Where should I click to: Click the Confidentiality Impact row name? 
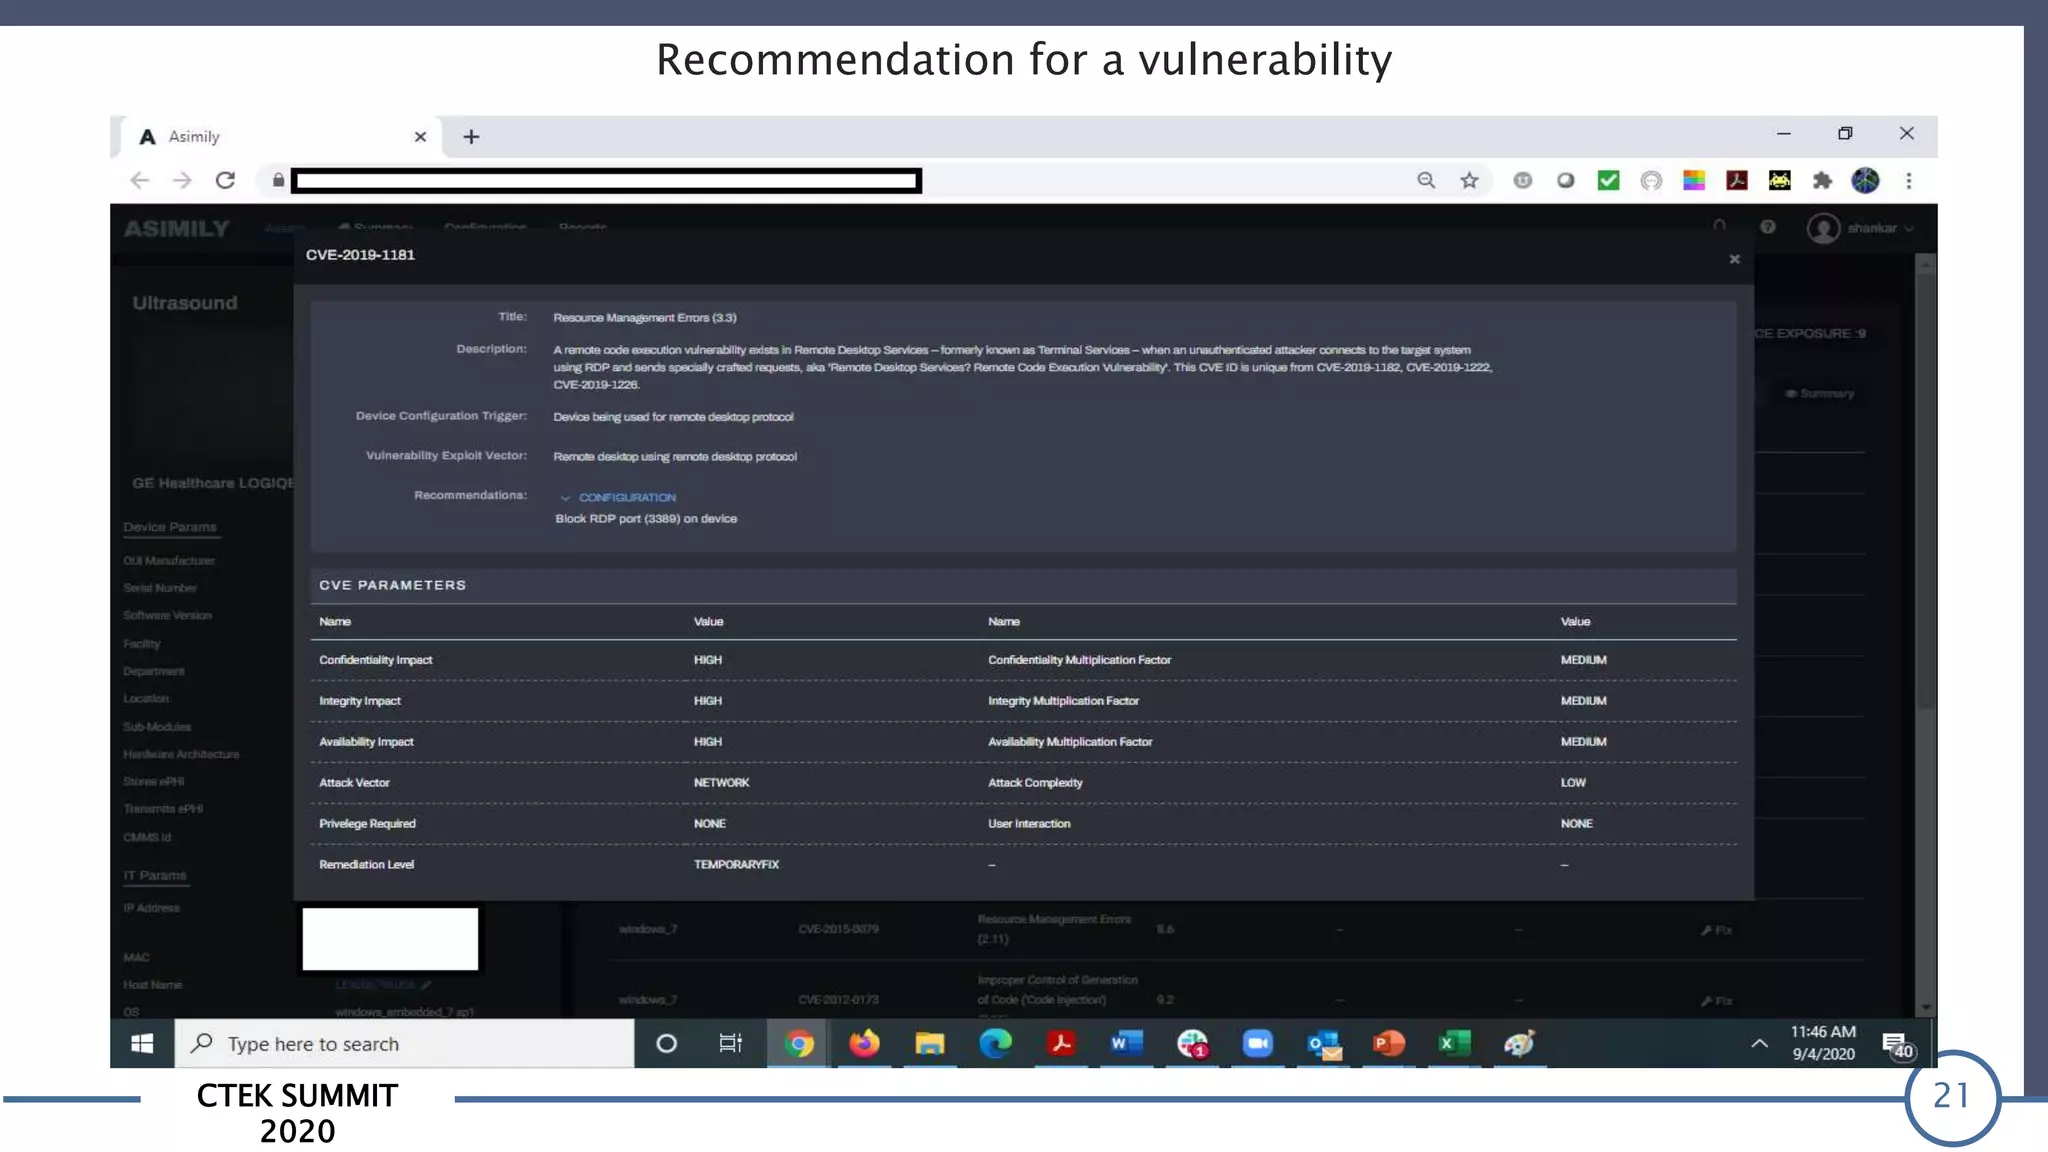376,660
